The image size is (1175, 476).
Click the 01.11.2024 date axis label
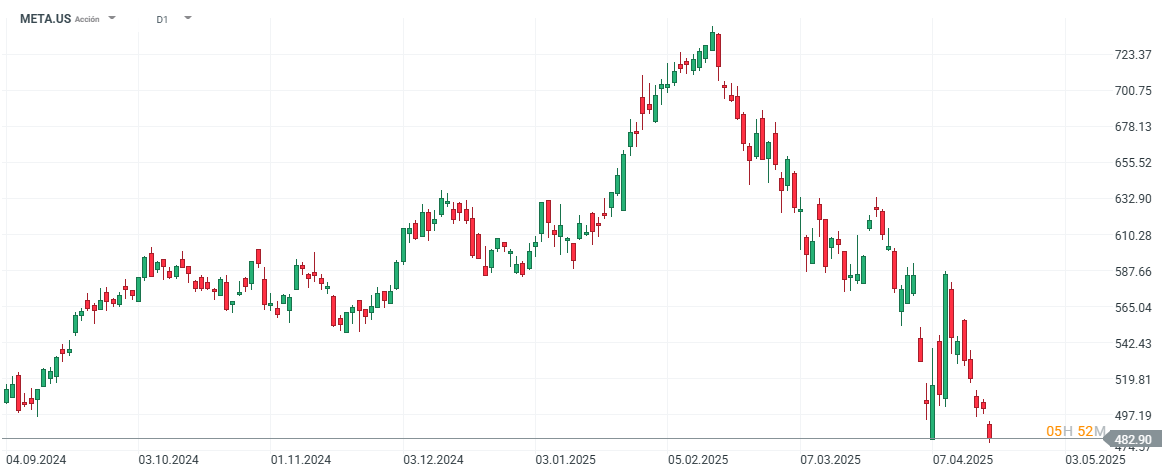point(301,460)
